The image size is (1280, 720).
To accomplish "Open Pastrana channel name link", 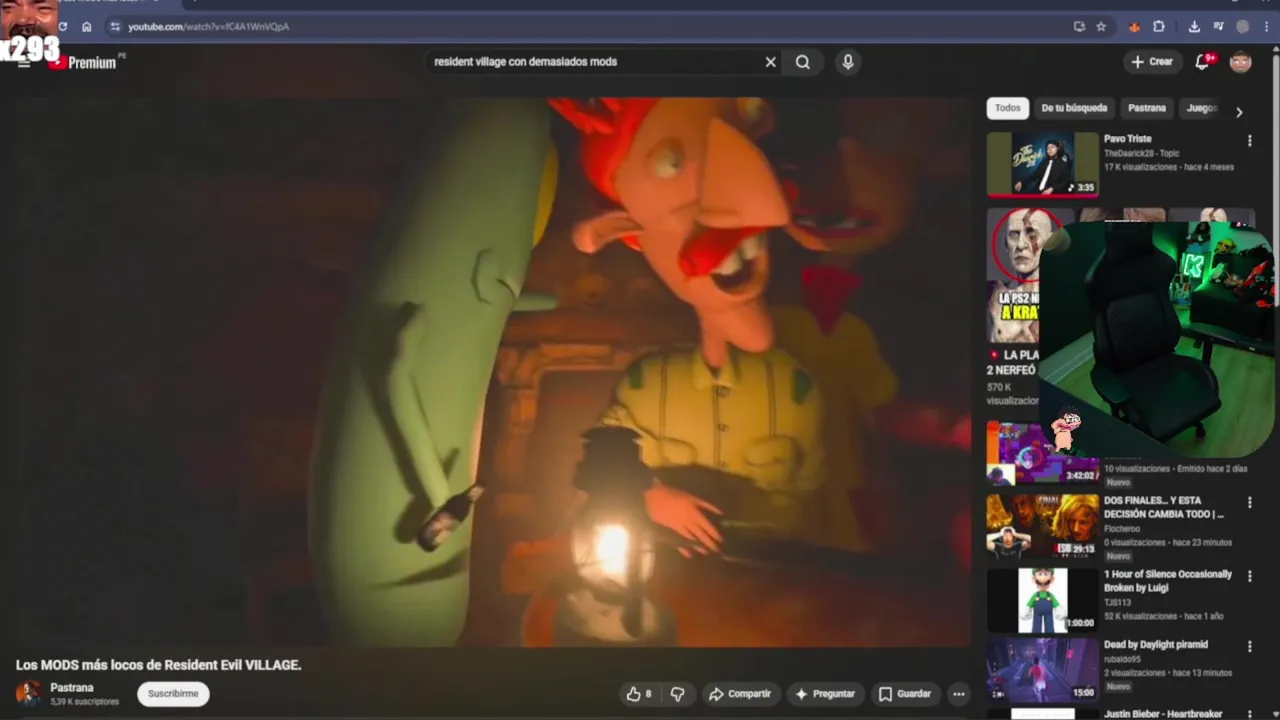I will (72, 688).
